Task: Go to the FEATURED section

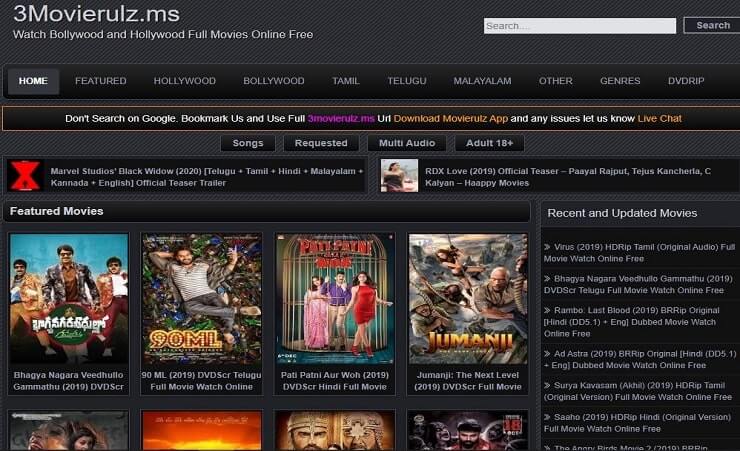Action: tap(101, 81)
